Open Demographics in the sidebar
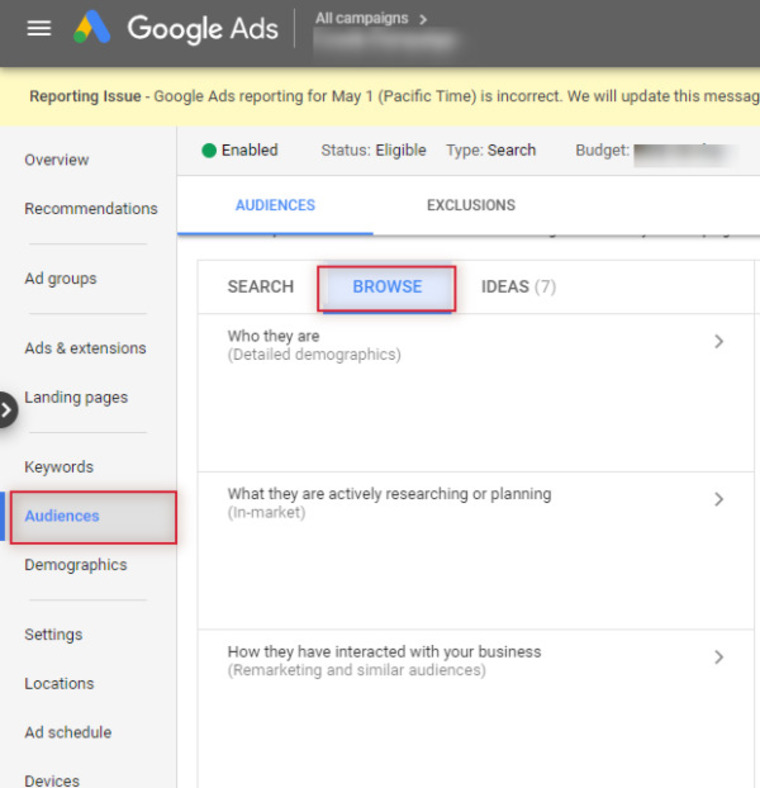The image size is (760, 788). pyautogui.click(x=75, y=565)
